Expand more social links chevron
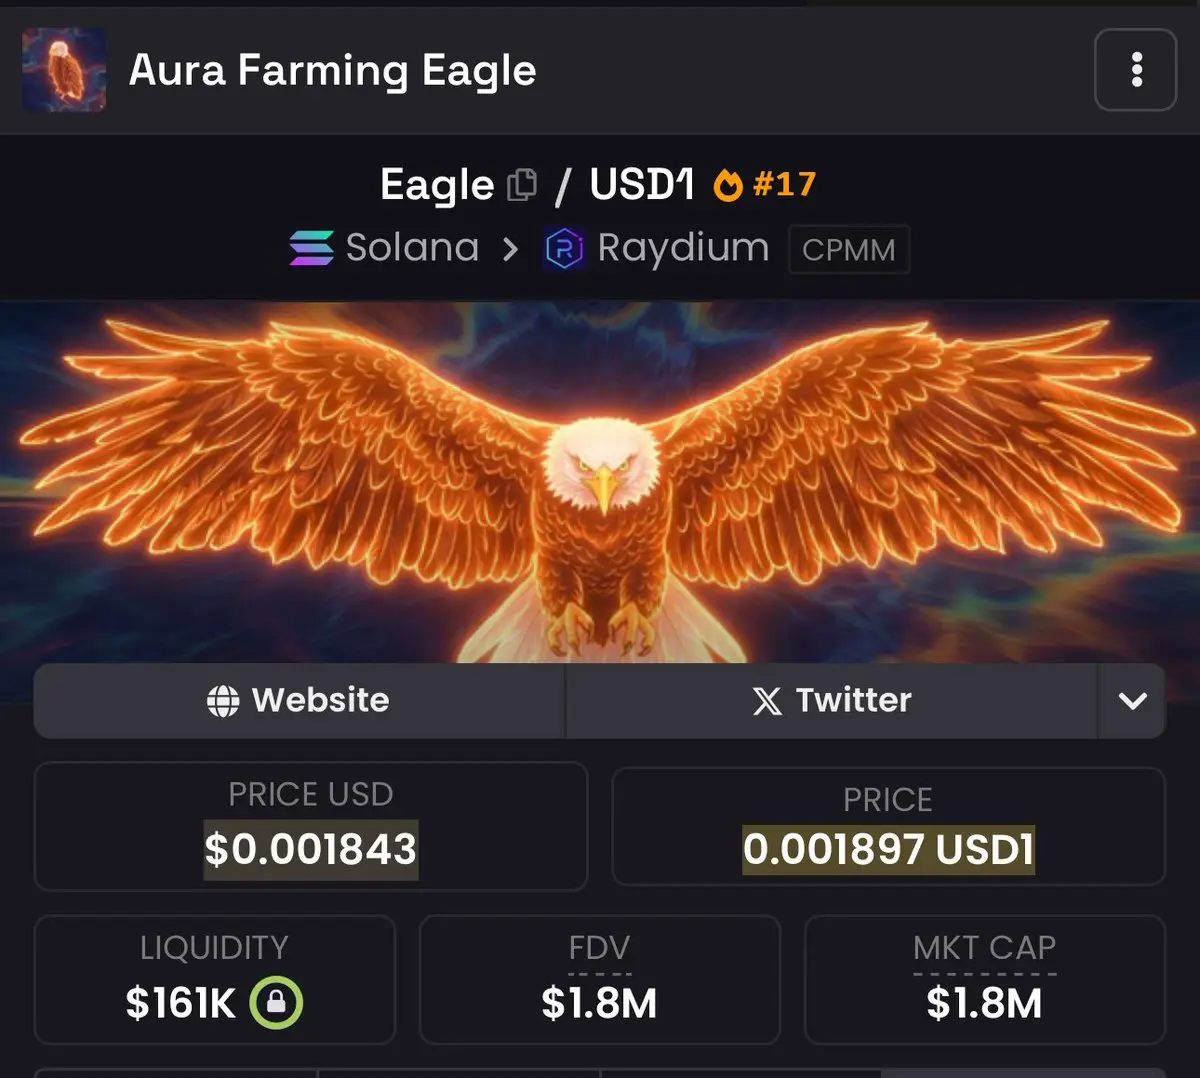The width and height of the screenshot is (1200, 1078). pos(1132,701)
